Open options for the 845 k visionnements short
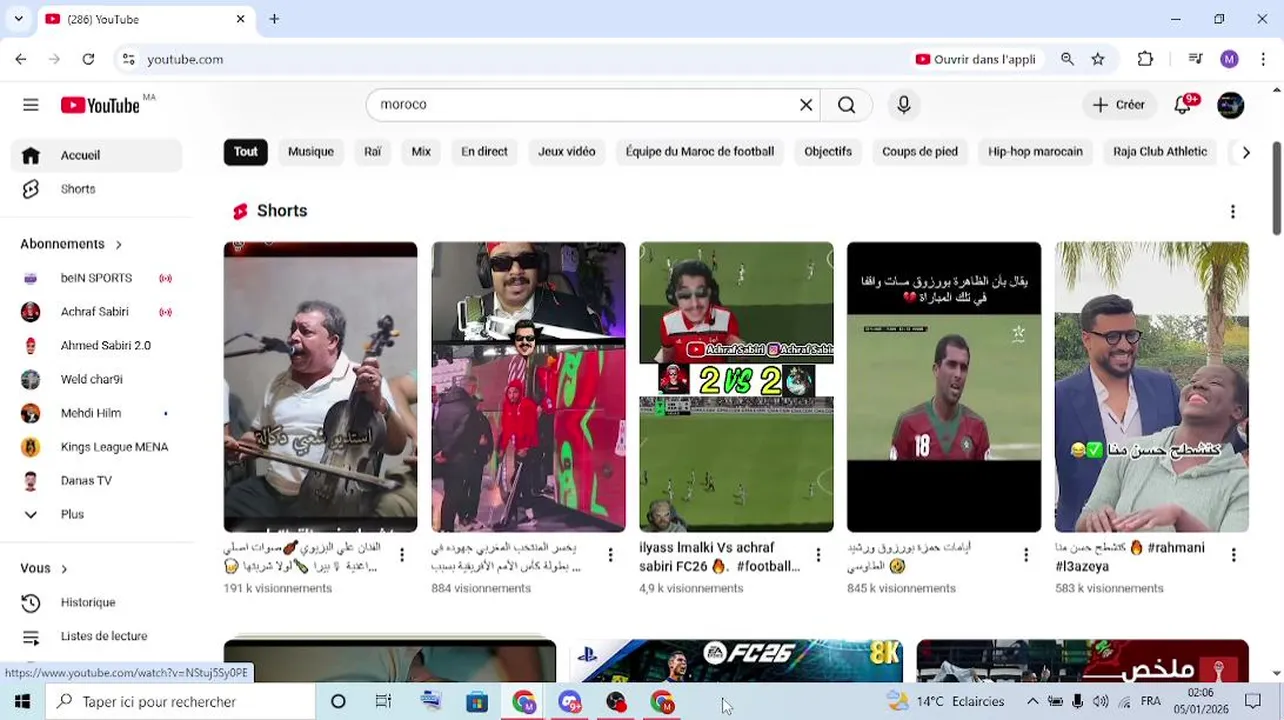The image size is (1284, 720). (x=1026, y=555)
